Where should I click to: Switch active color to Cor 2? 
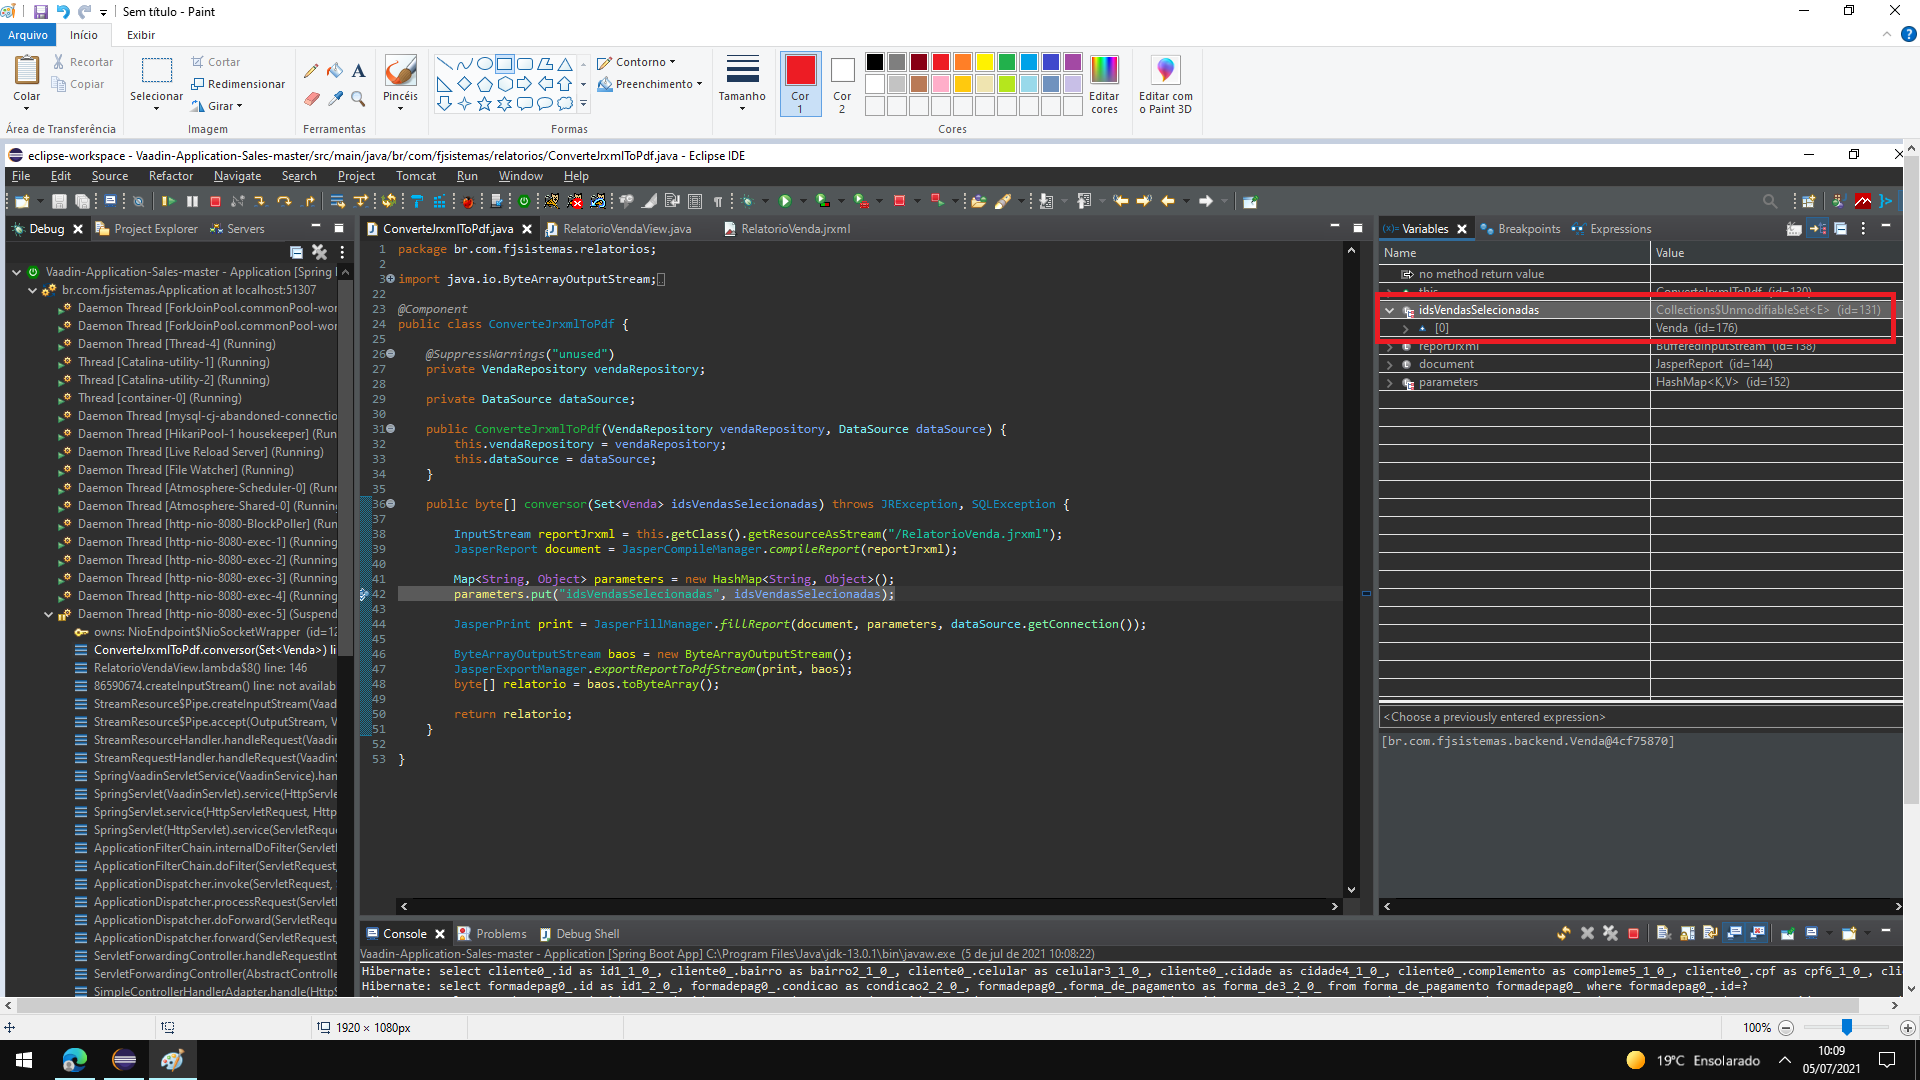click(x=842, y=85)
